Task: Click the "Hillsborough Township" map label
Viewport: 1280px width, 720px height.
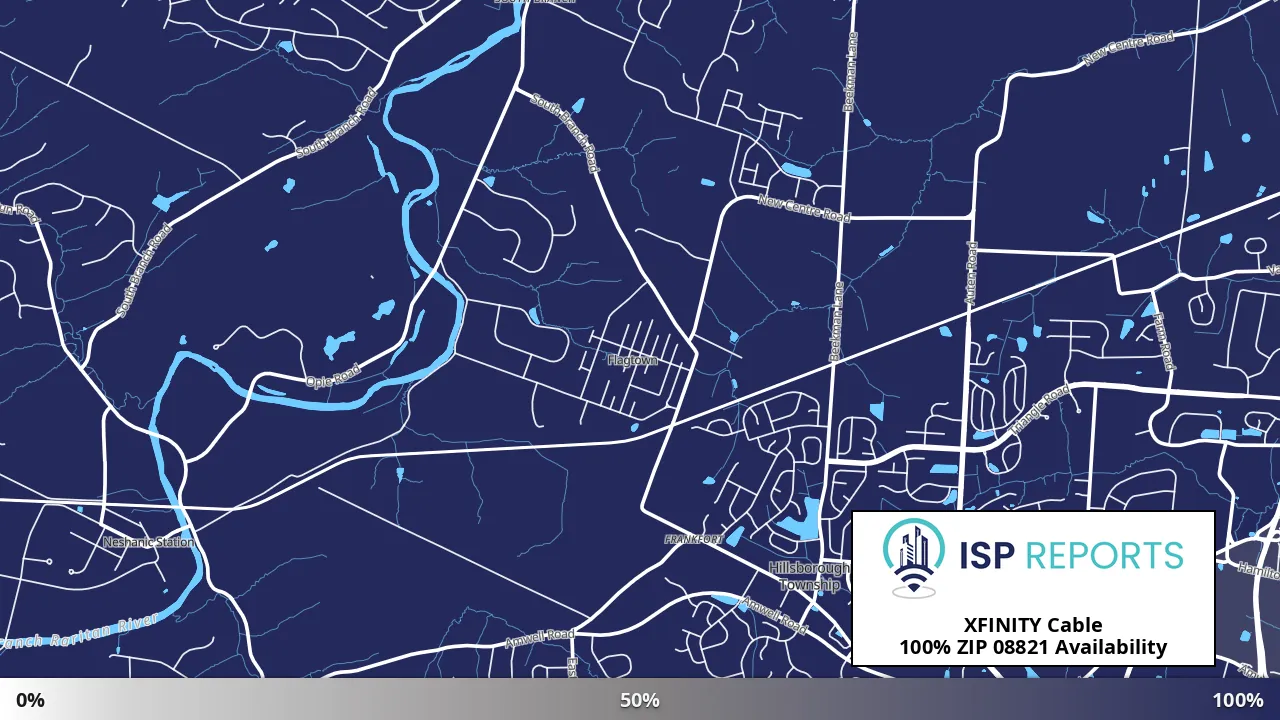Action: (x=809, y=576)
